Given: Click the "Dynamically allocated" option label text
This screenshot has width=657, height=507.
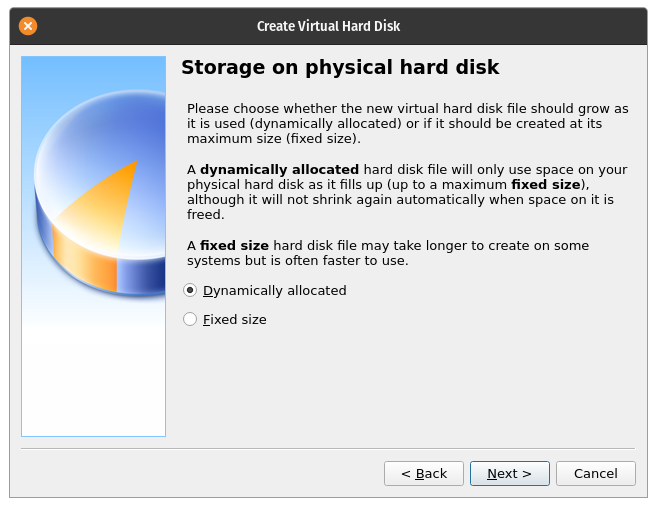Looking at the screenshot, I should tap(275, 291).
